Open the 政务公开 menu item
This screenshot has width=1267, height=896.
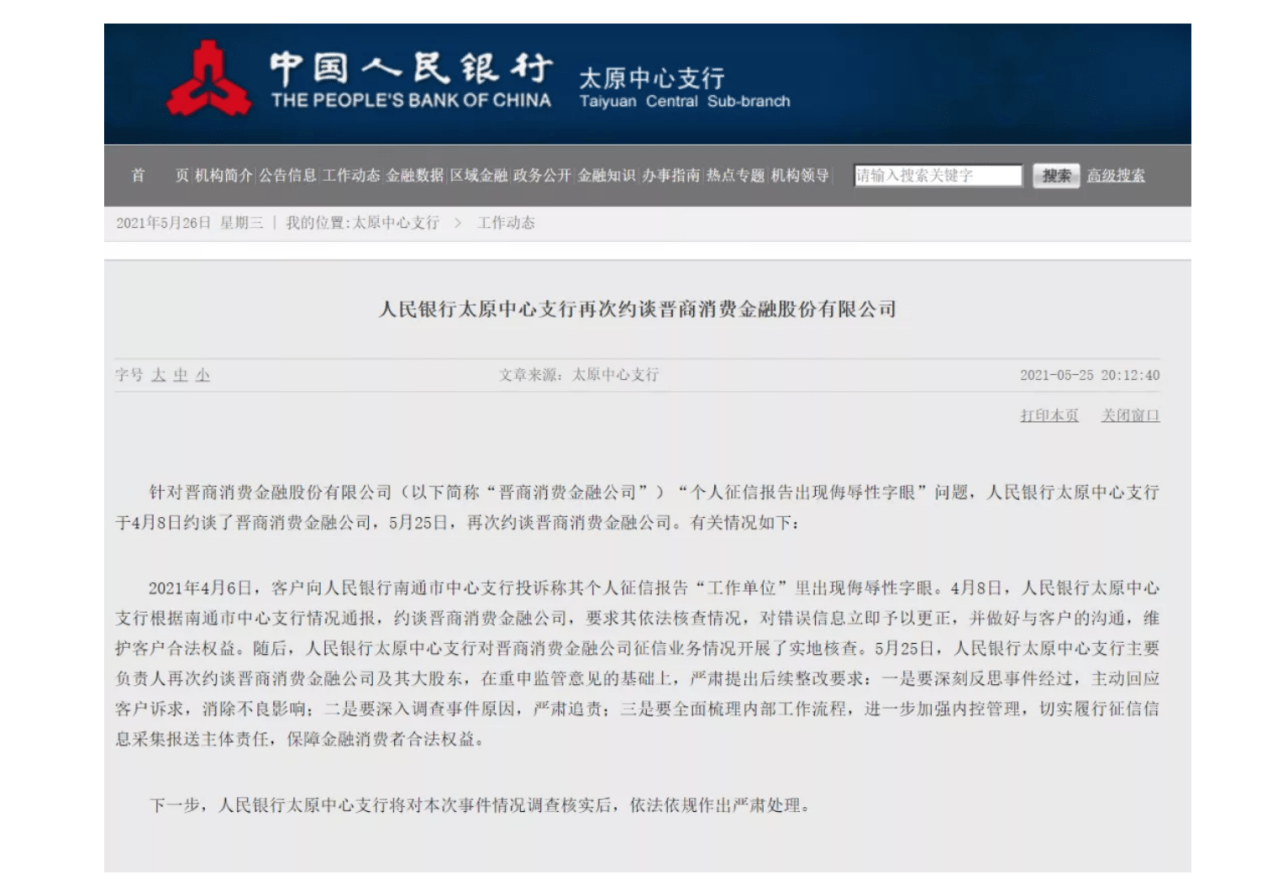click(x=543, y=176)
